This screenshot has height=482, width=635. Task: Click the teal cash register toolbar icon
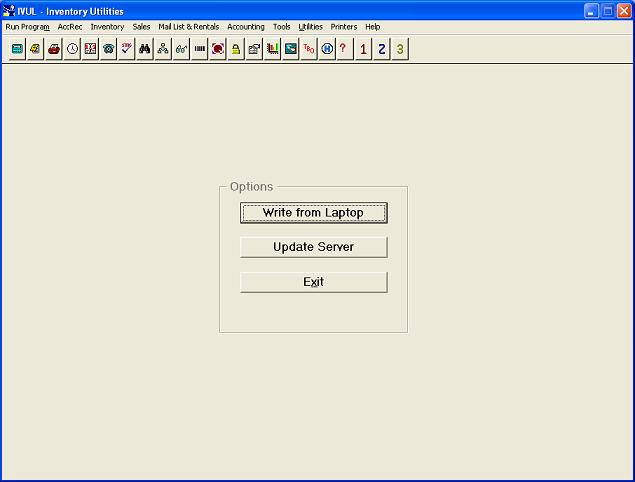pyautogui.click(x=17, y=49)
